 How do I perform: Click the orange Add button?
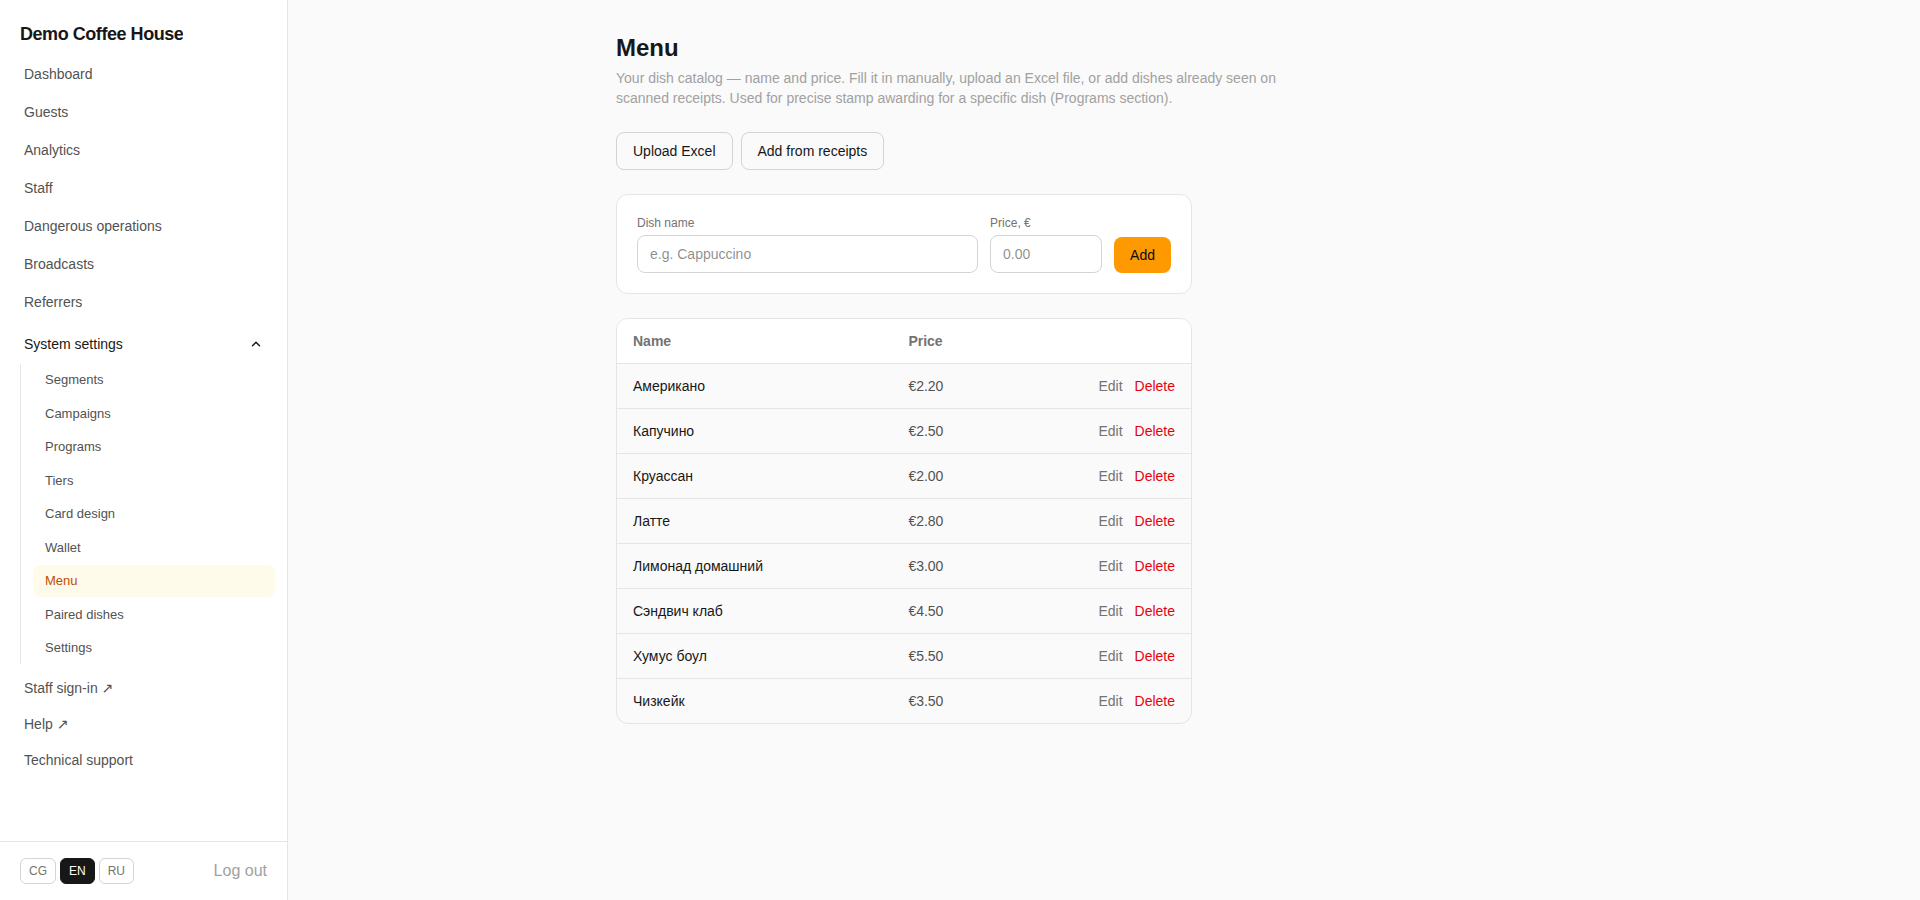1142,255
